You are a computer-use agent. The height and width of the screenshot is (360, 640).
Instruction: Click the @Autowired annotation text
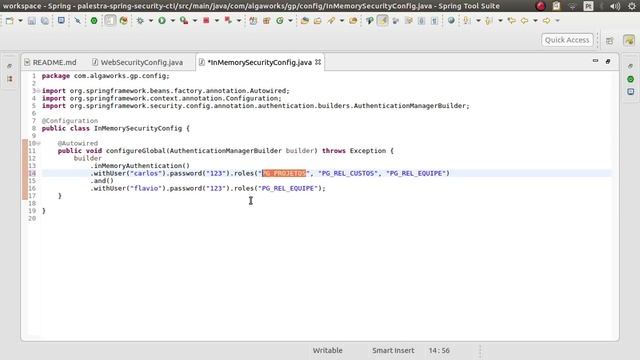tap(78, 143)
